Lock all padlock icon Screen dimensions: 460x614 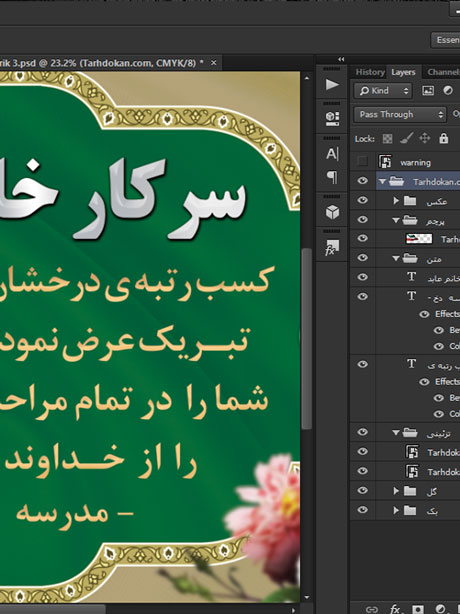pyautogui.click(x=443, y=138)
